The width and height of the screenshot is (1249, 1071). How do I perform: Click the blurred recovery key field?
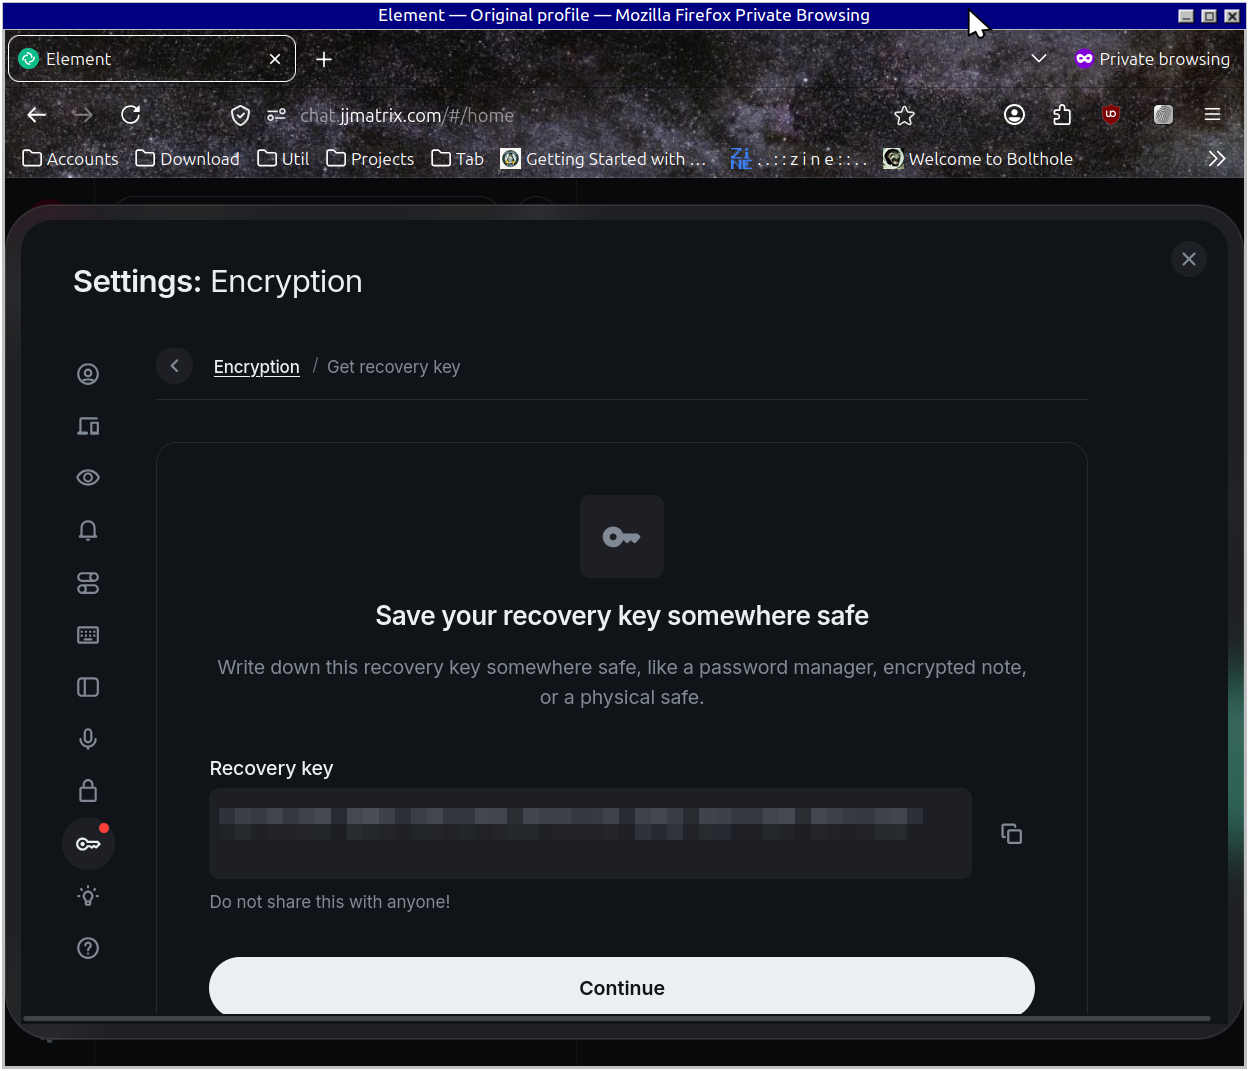[x=590, y=833]
